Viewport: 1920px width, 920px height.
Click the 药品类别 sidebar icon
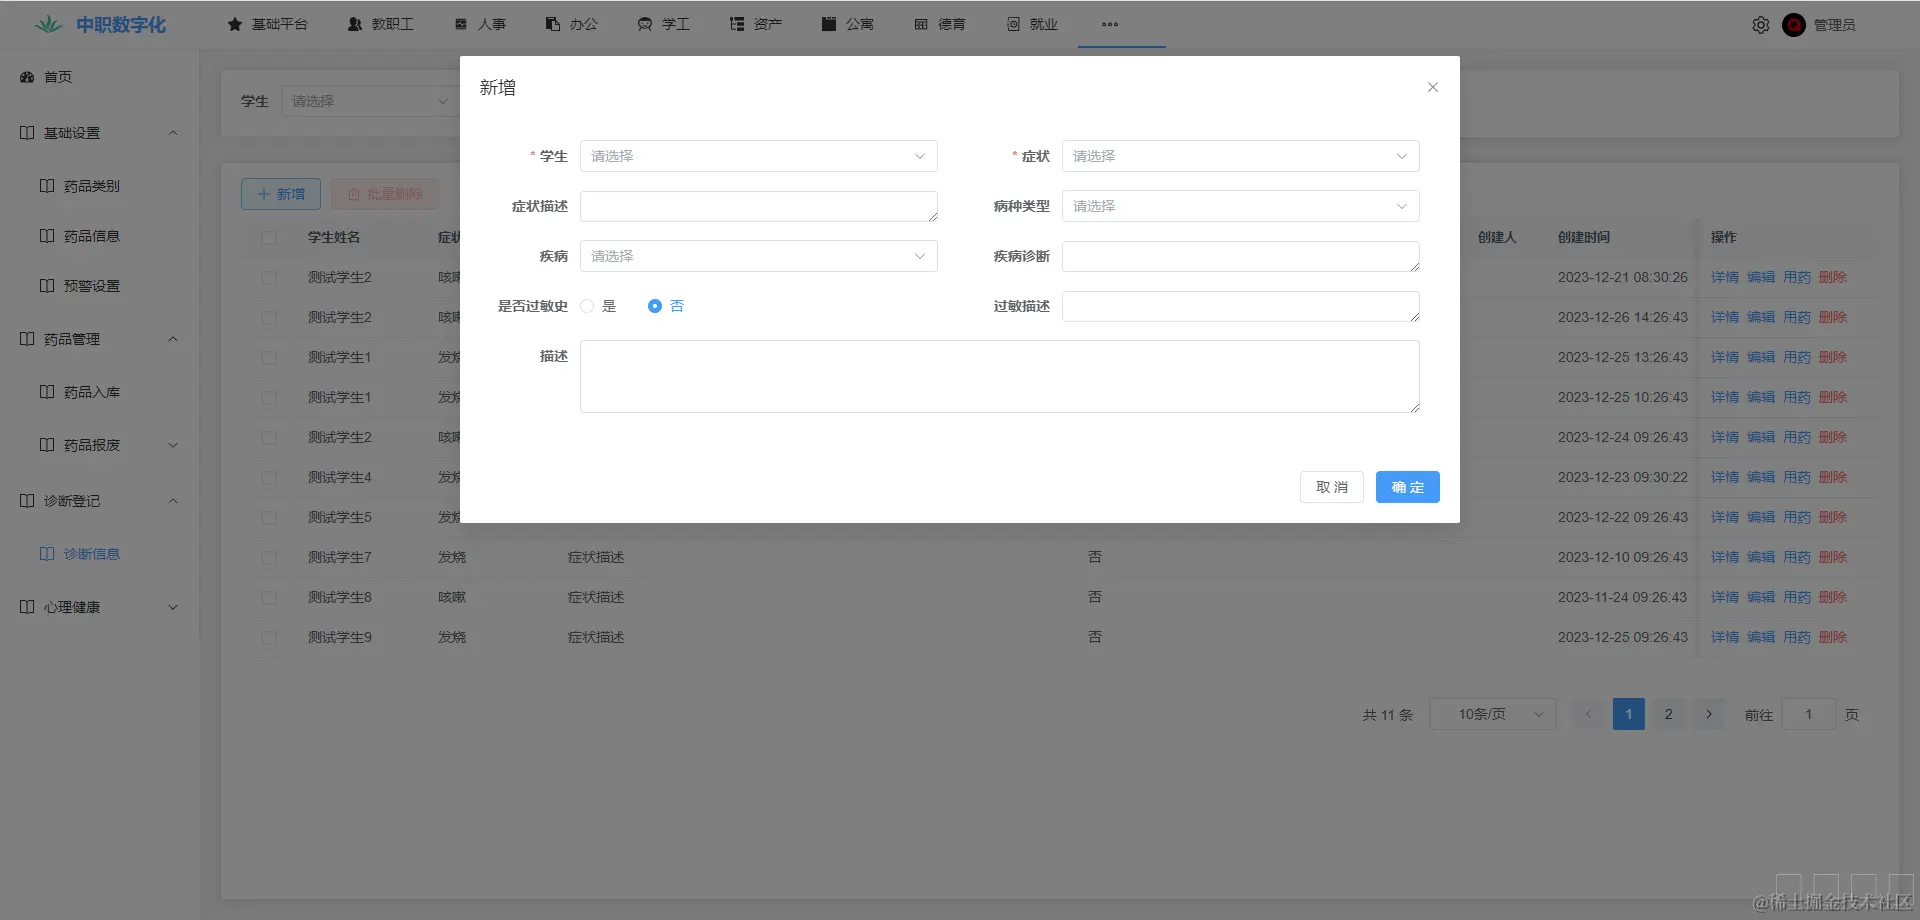[47, 186]
